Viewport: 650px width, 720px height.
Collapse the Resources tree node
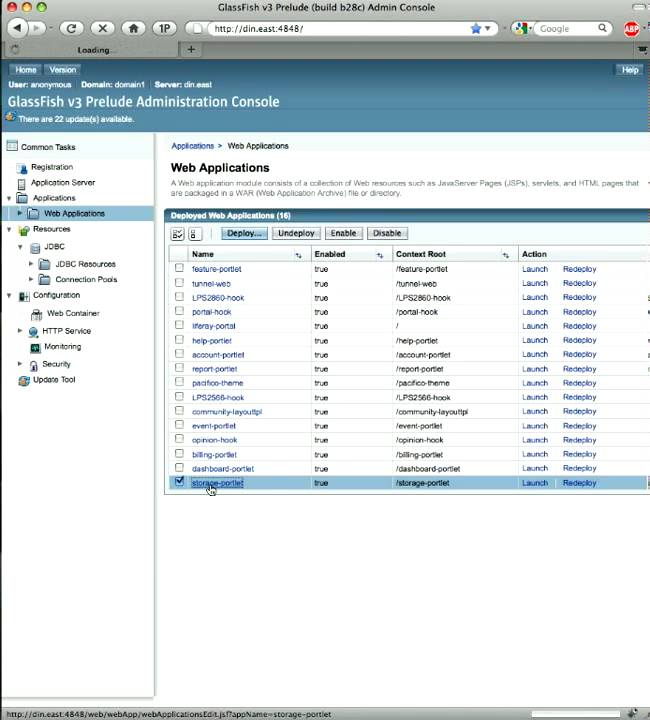click(x=9, y=229)
